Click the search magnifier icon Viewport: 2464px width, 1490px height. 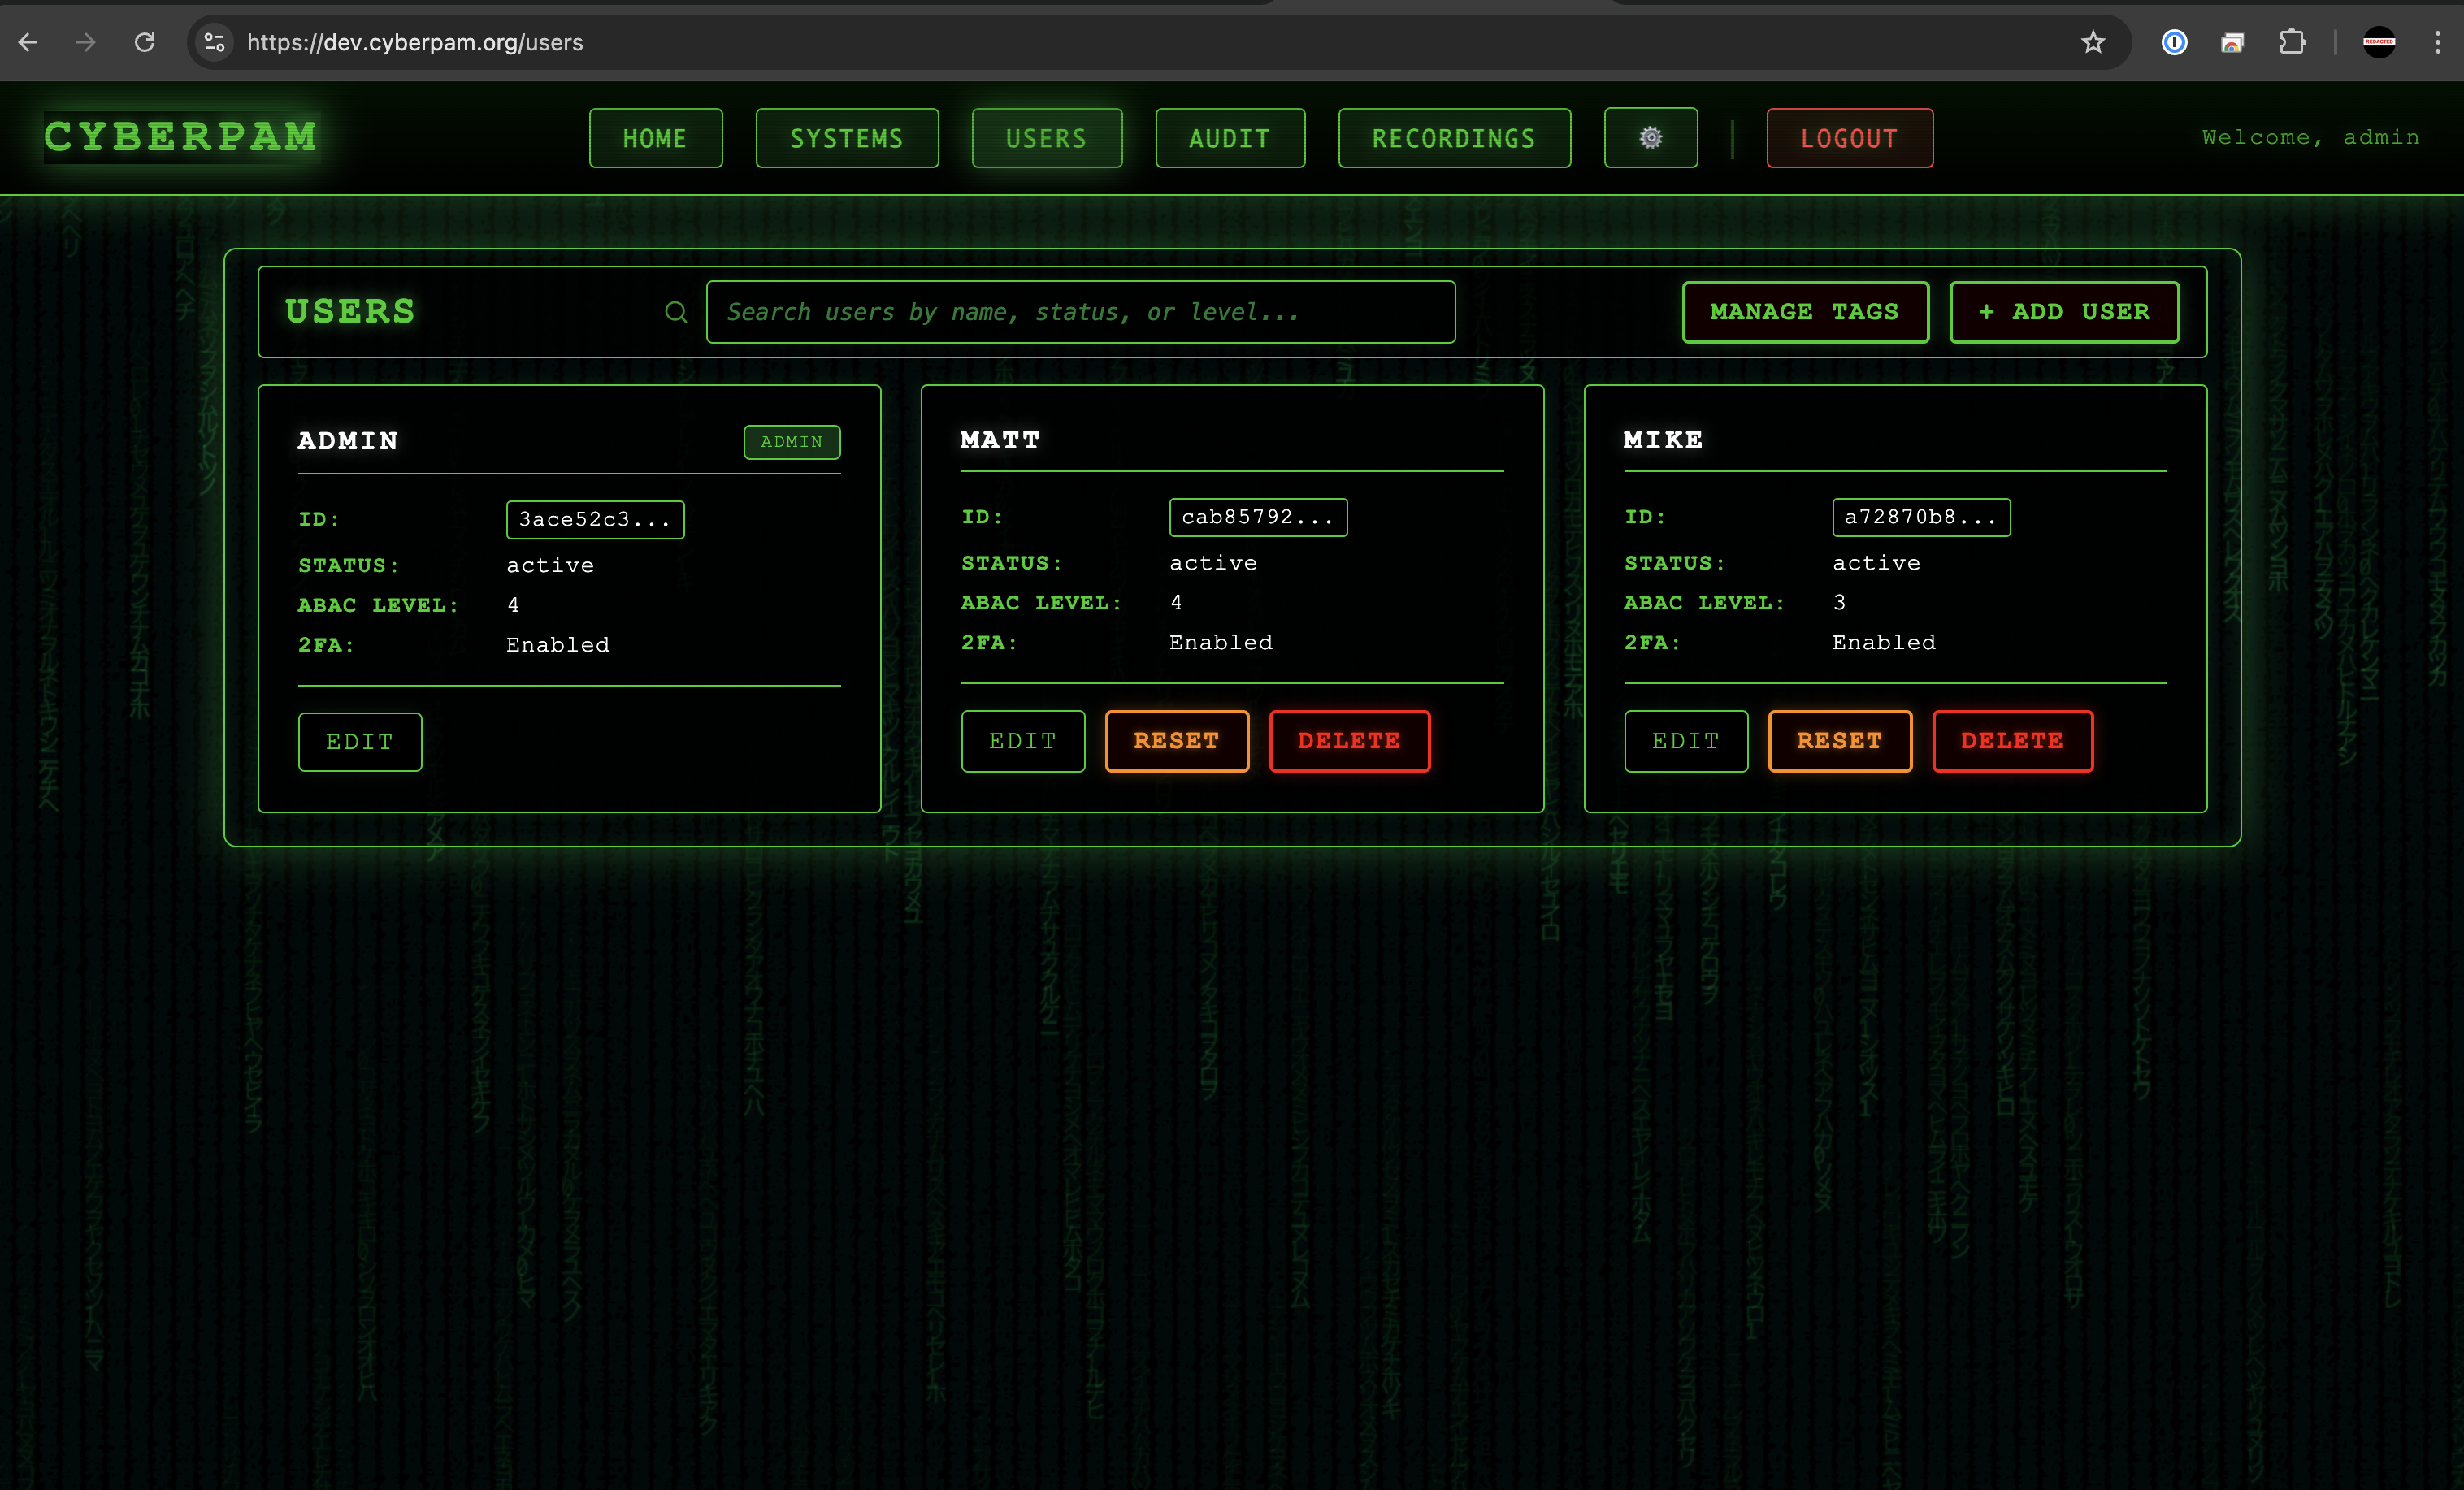676,312
